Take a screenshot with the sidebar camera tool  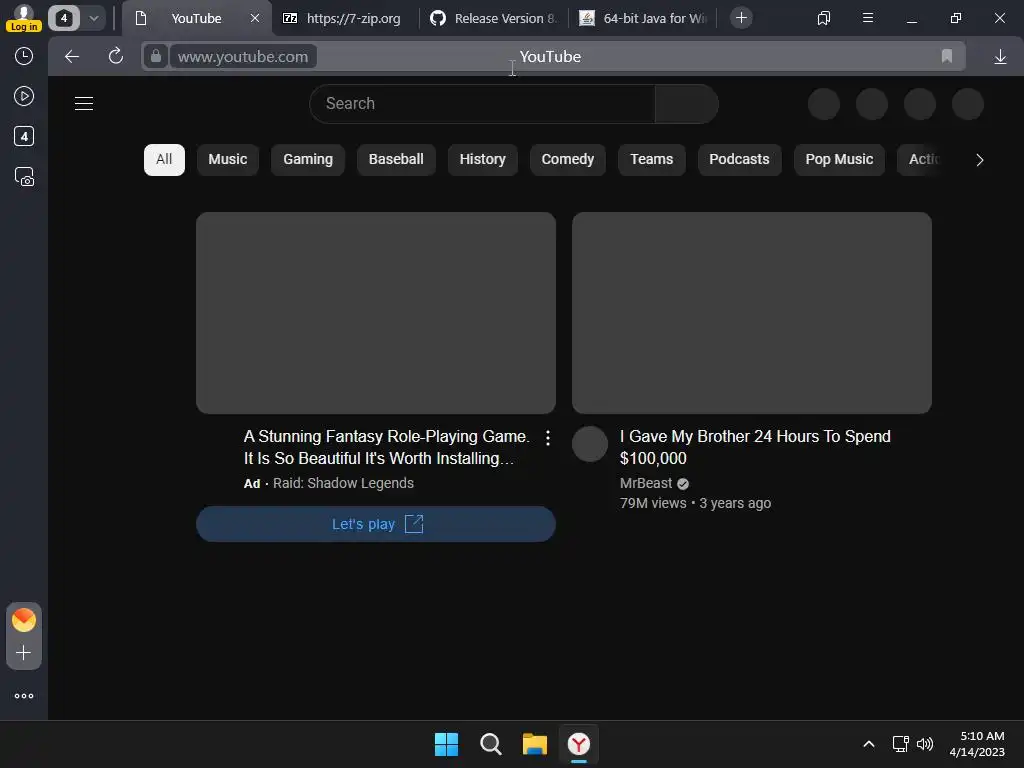point(24,177)
